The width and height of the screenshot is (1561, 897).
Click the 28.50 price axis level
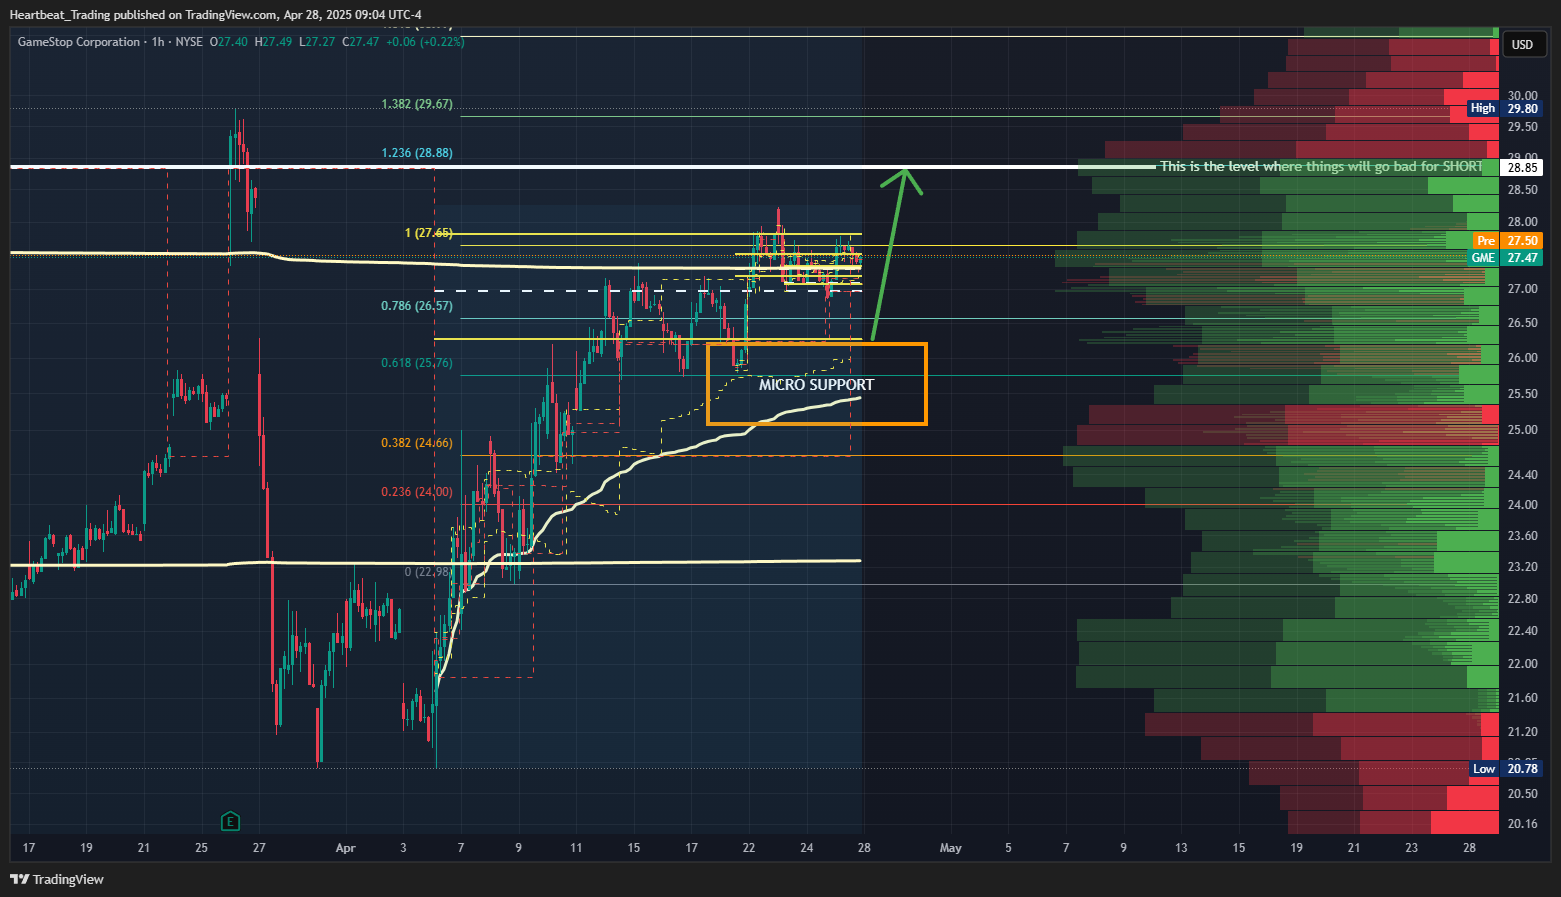tap(1522, 190)
